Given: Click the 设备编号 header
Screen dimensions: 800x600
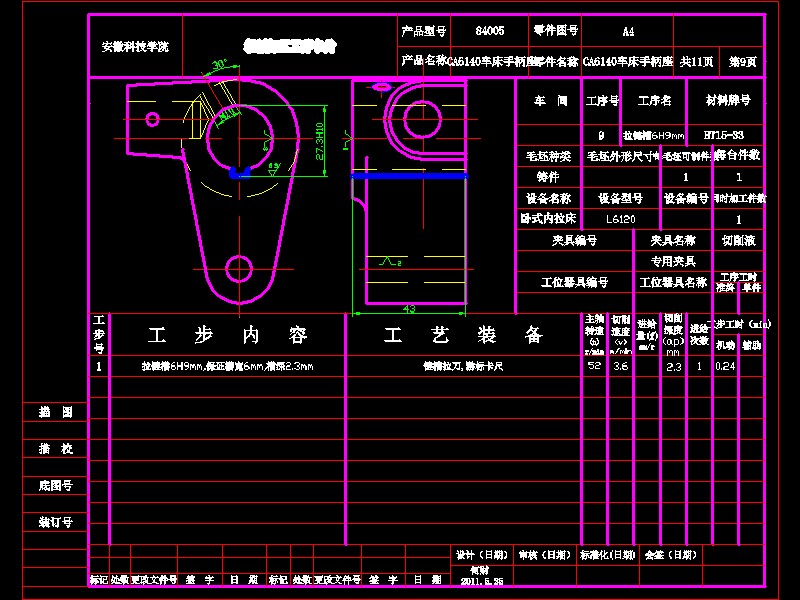Looking at the screenshot, I should pos(686,198).
